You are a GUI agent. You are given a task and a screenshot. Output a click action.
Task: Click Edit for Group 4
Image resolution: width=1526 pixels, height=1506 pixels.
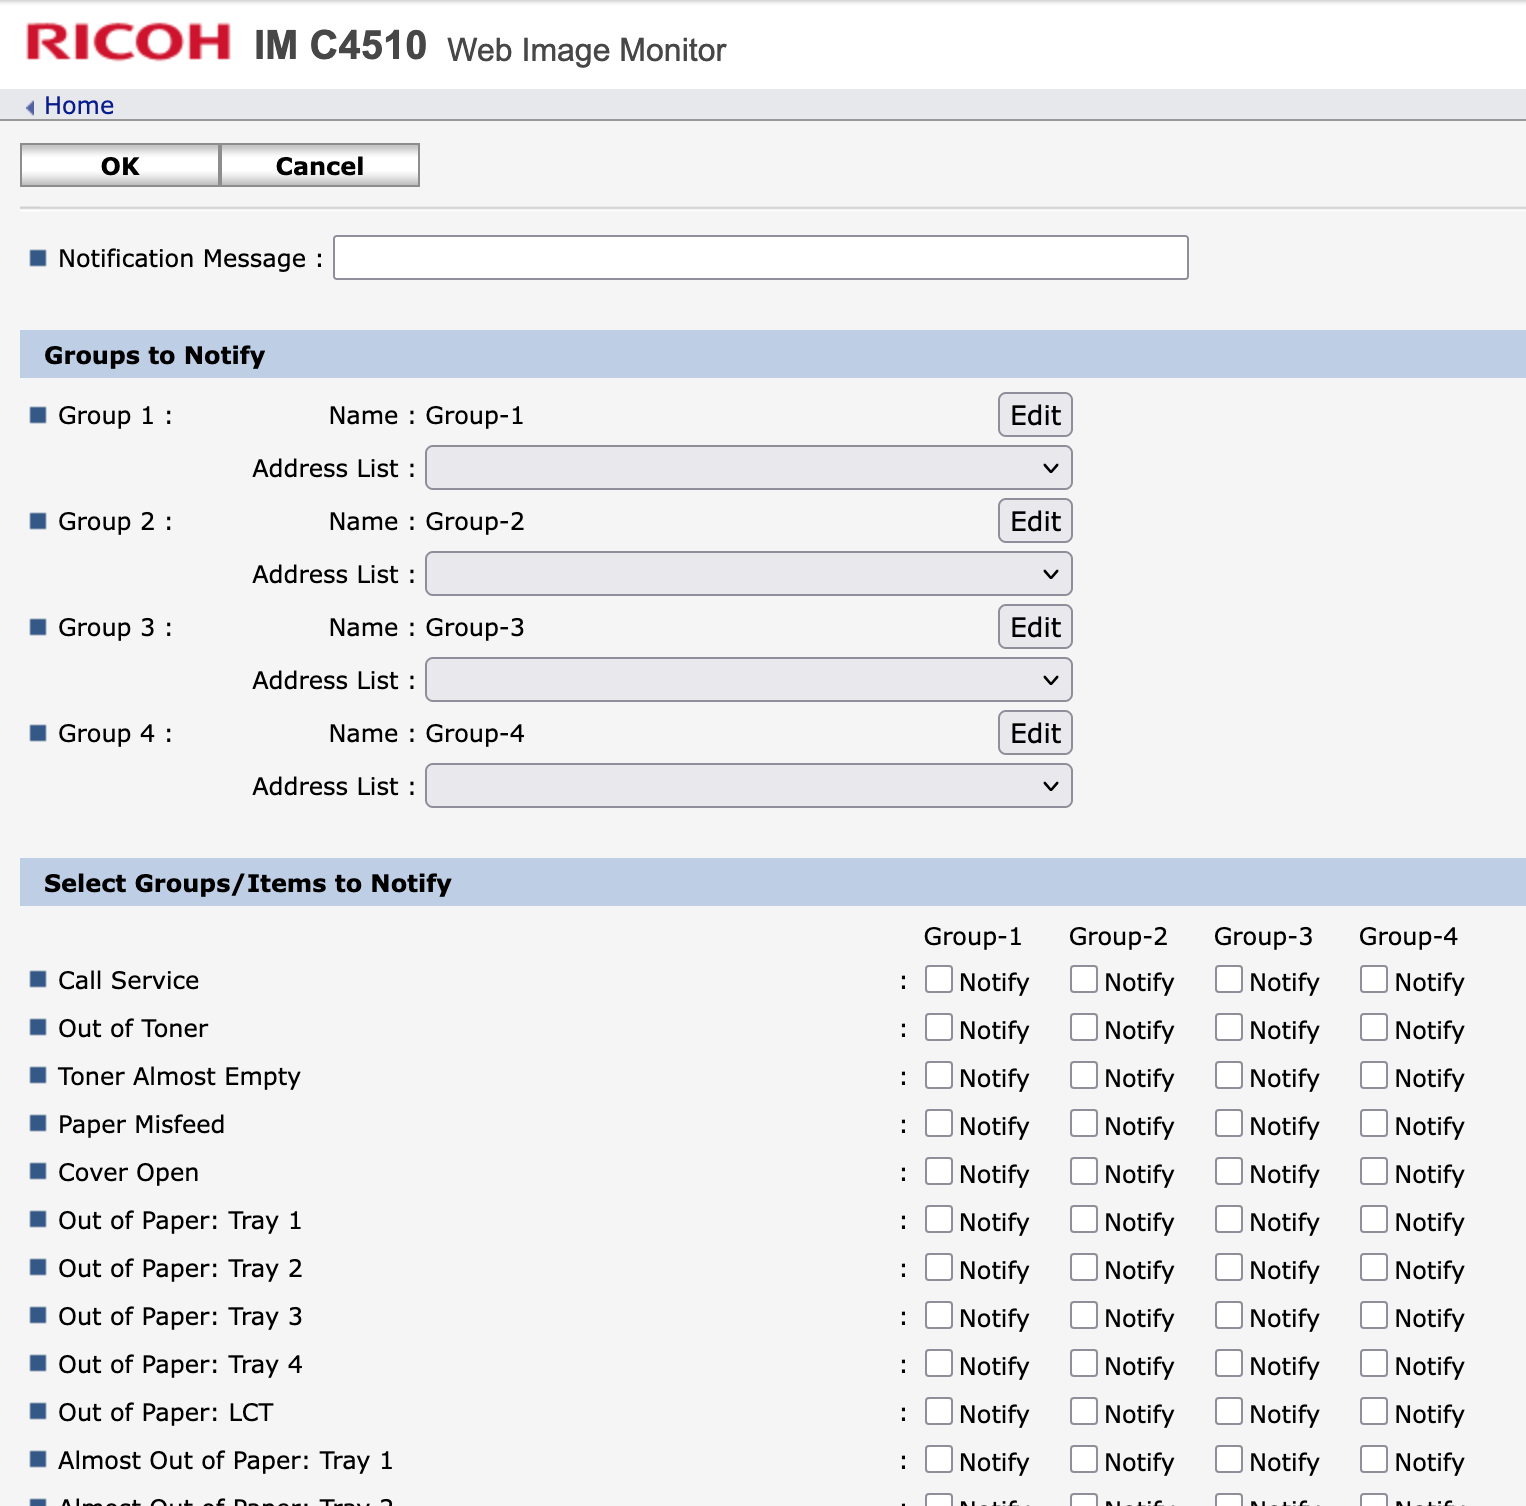[x=1035, y=733]
